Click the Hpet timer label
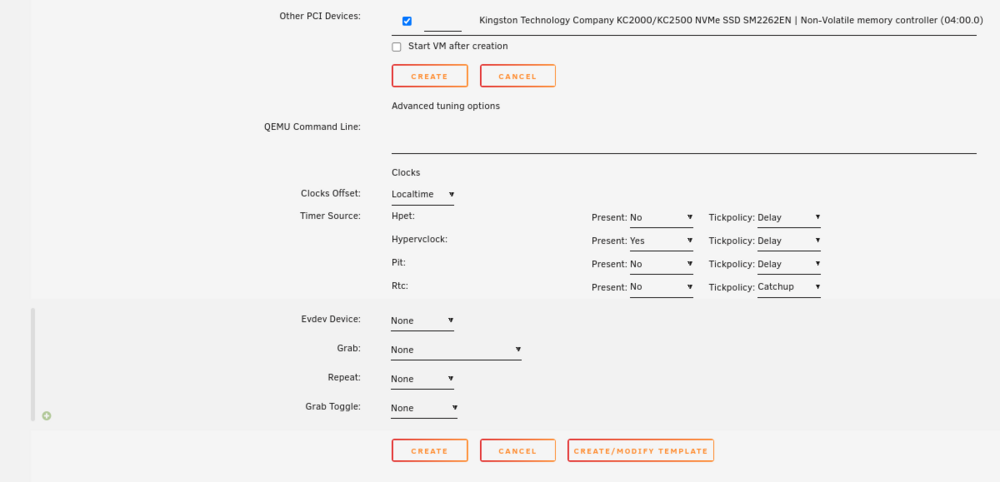 (x=403, y=215)
